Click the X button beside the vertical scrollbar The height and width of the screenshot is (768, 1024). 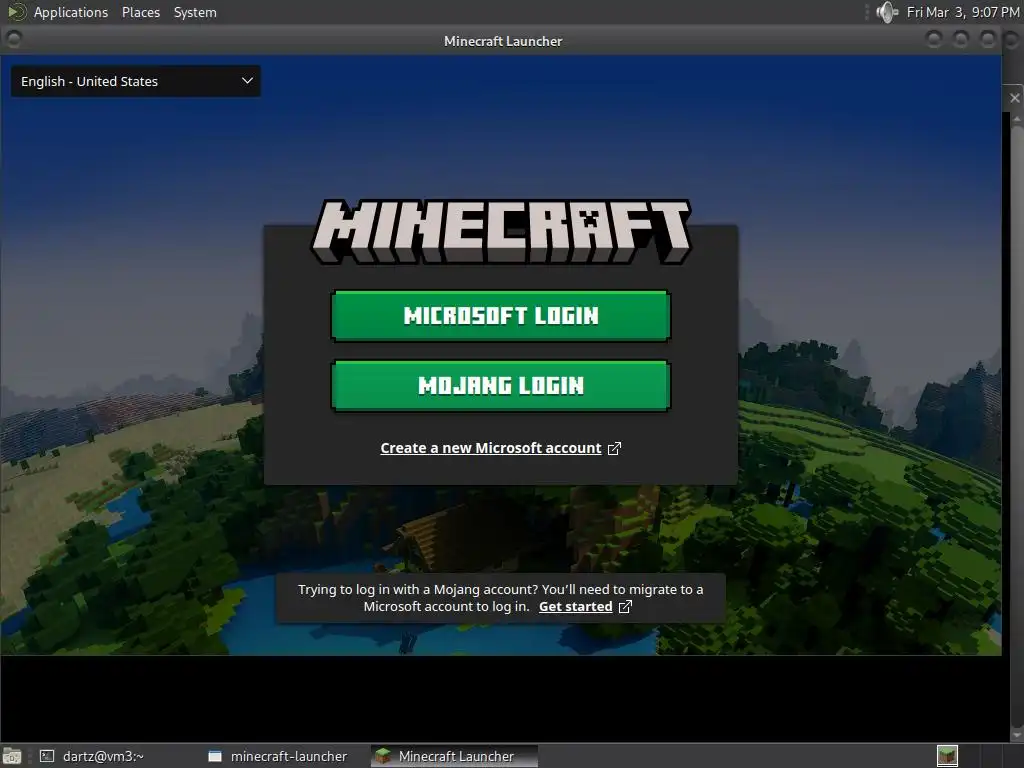coord(1014,98)
